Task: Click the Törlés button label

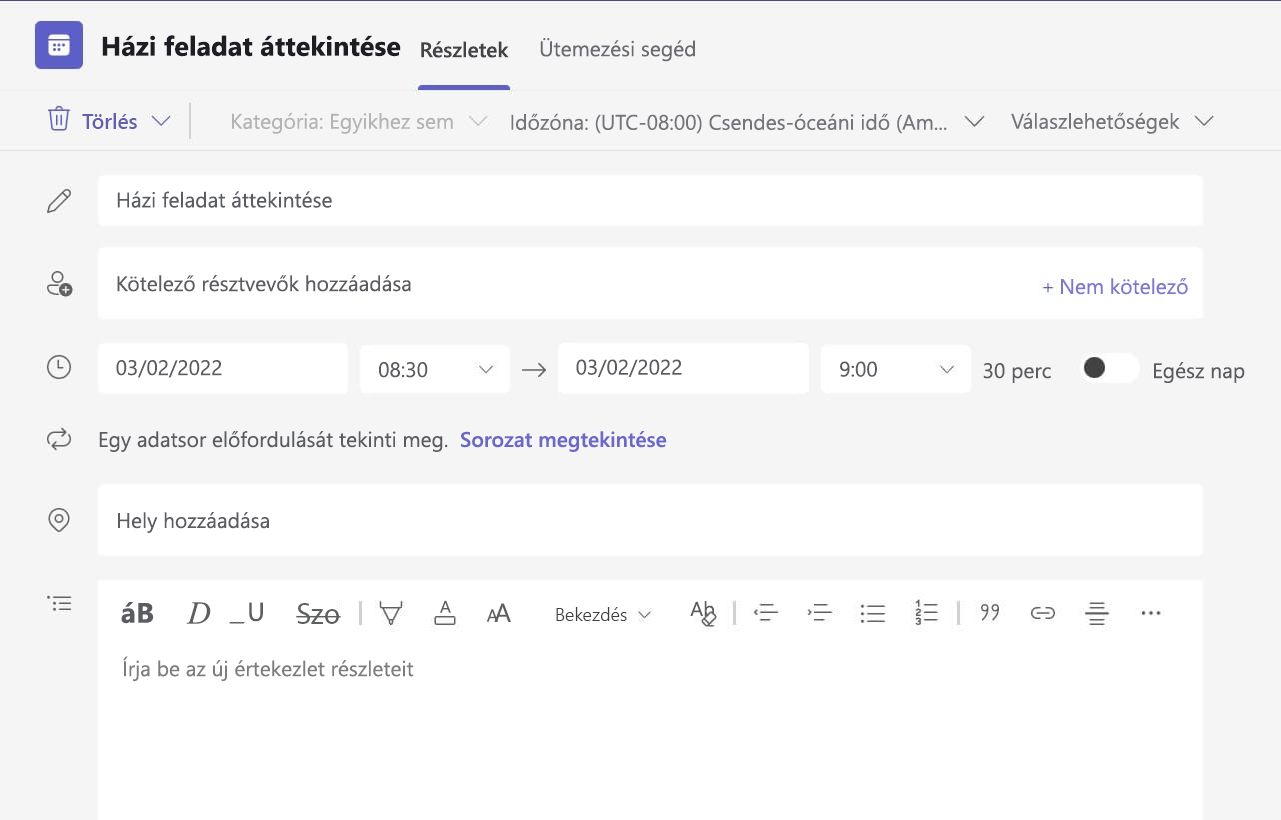Action: (x=110, y=122)
